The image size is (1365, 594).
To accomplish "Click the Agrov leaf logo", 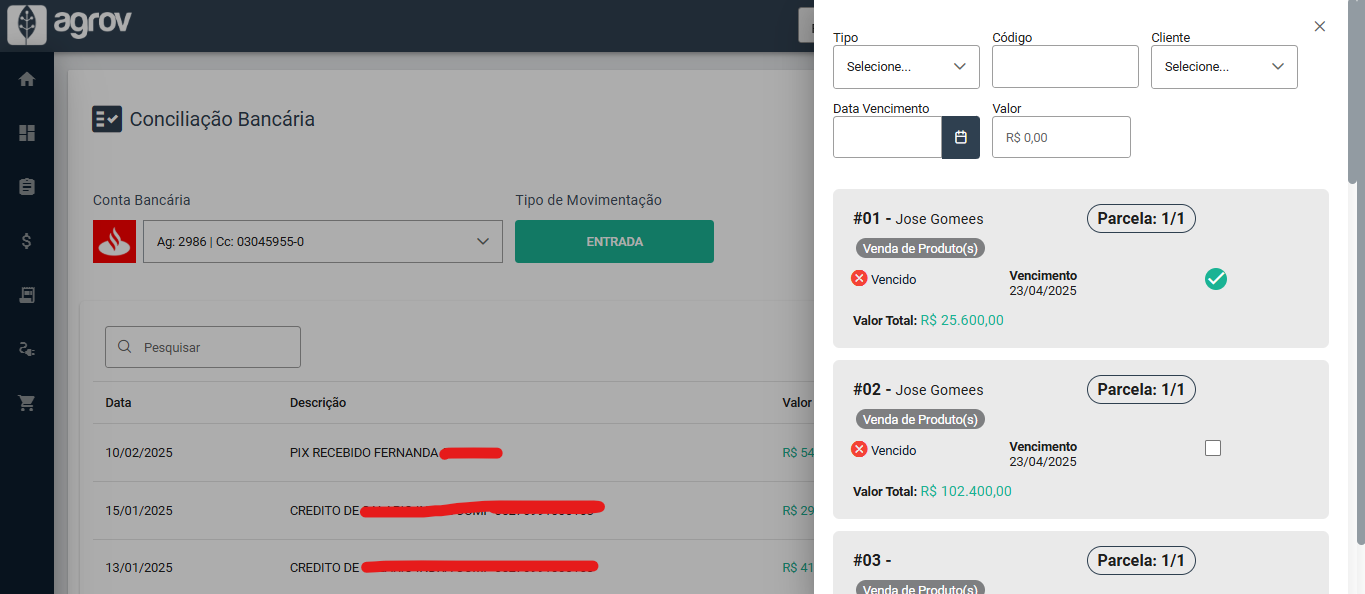I will (27, 25).
